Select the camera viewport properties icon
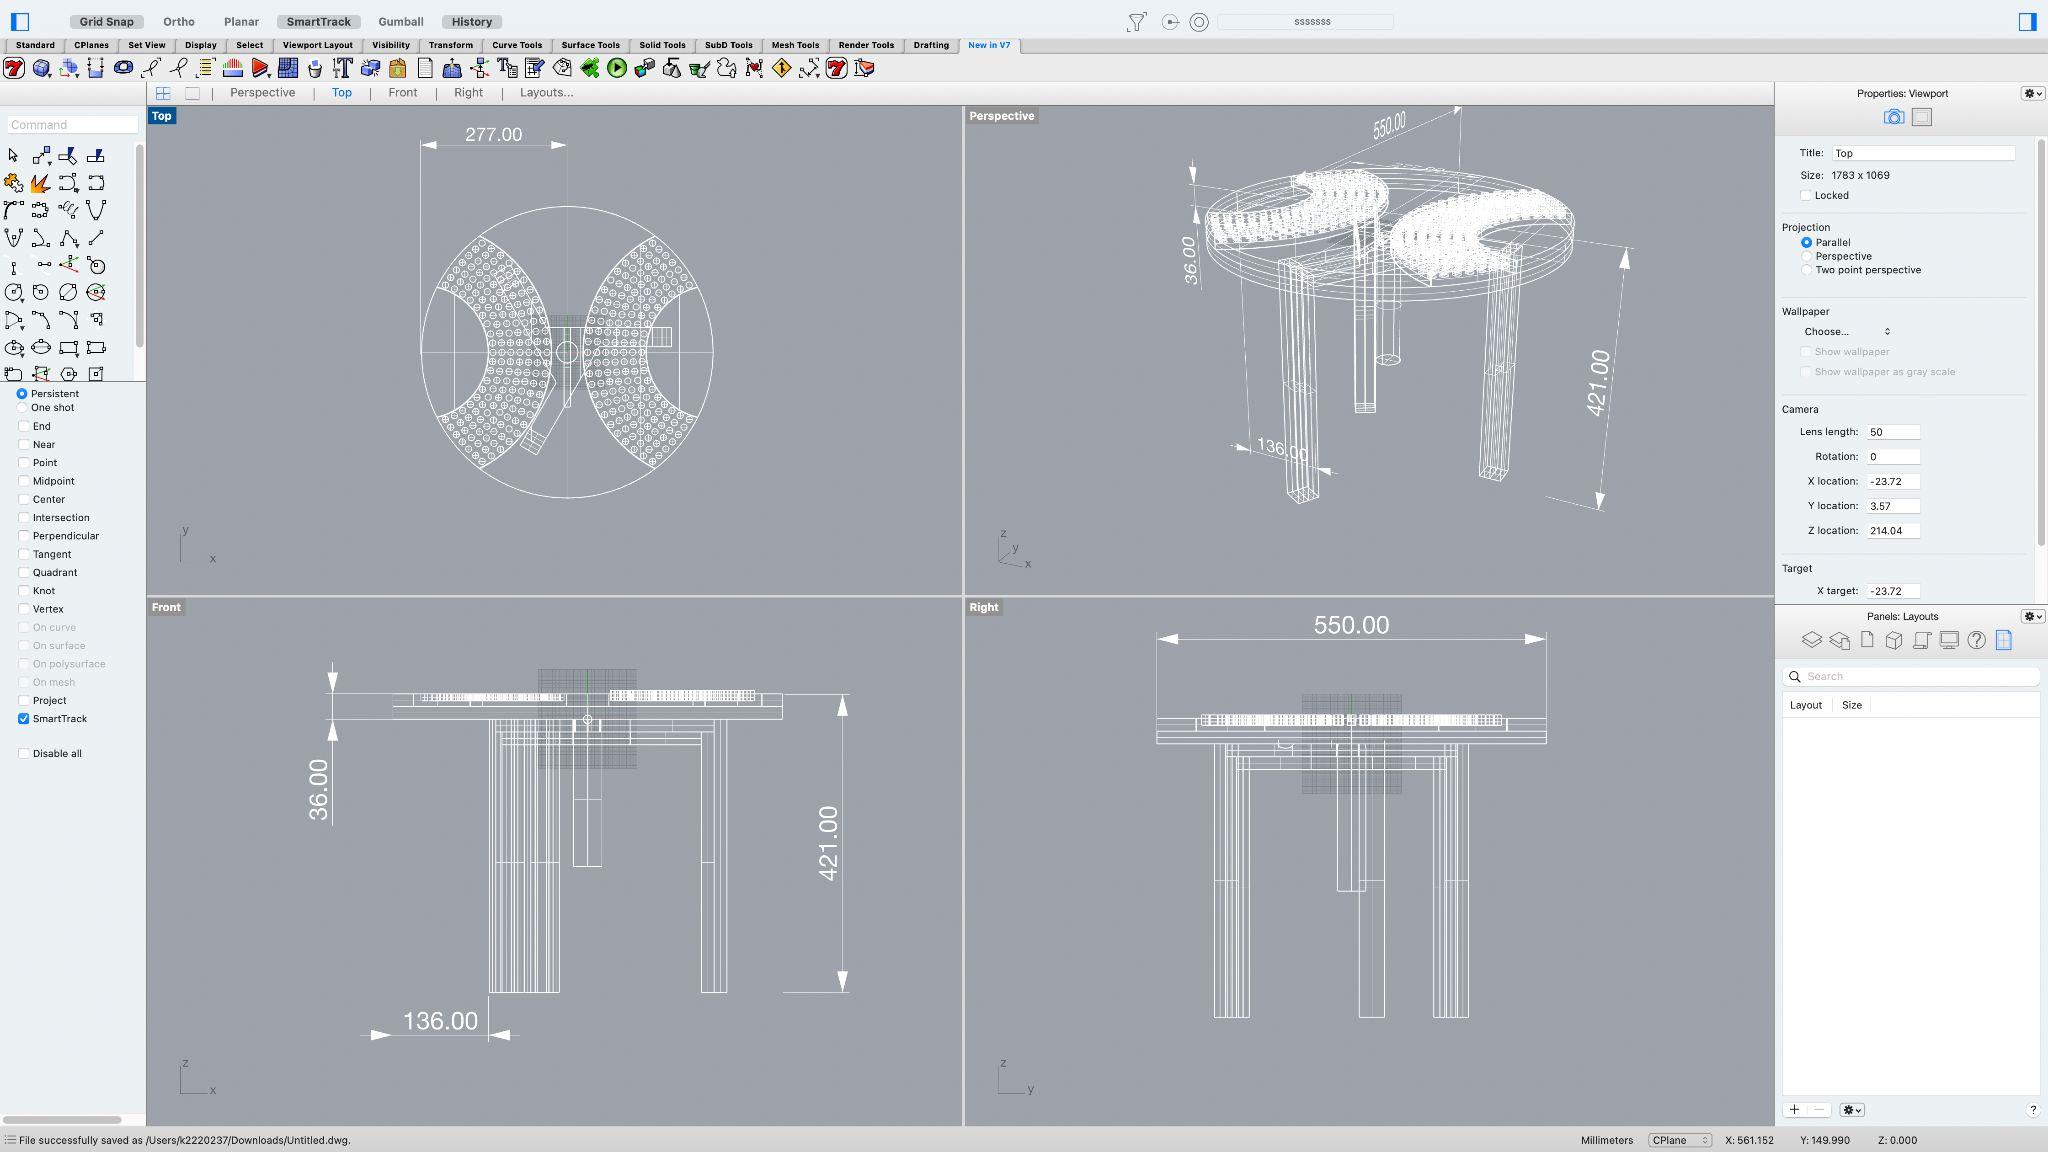The image size is (2048, 1152). tap(1893, 117)
